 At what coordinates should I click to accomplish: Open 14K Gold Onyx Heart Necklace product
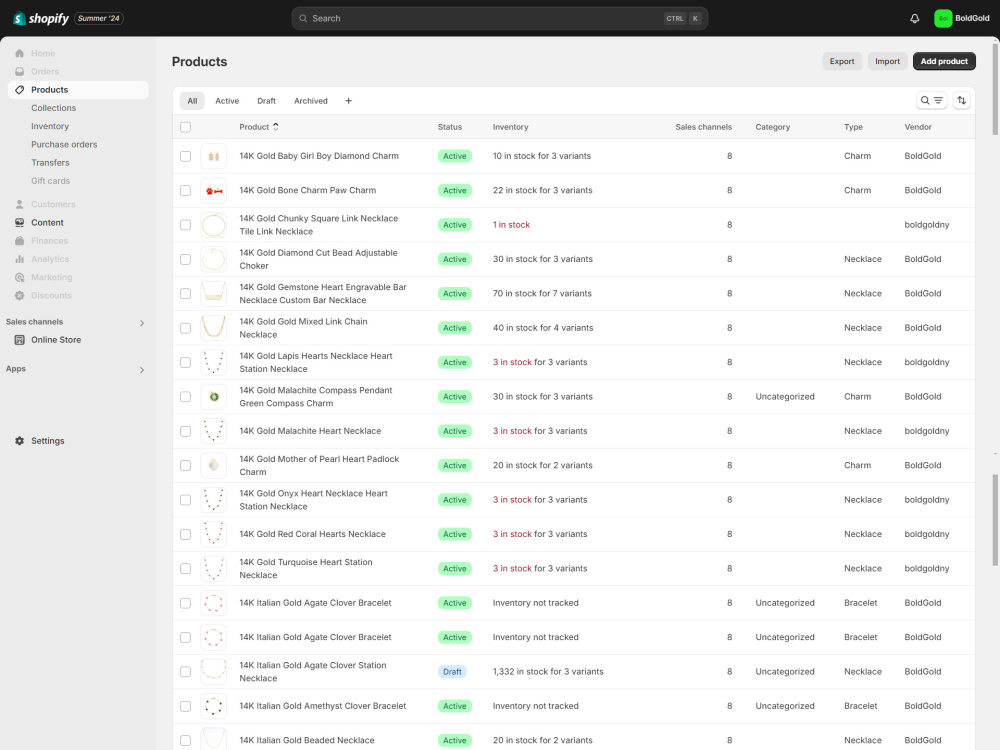point(313,500)
